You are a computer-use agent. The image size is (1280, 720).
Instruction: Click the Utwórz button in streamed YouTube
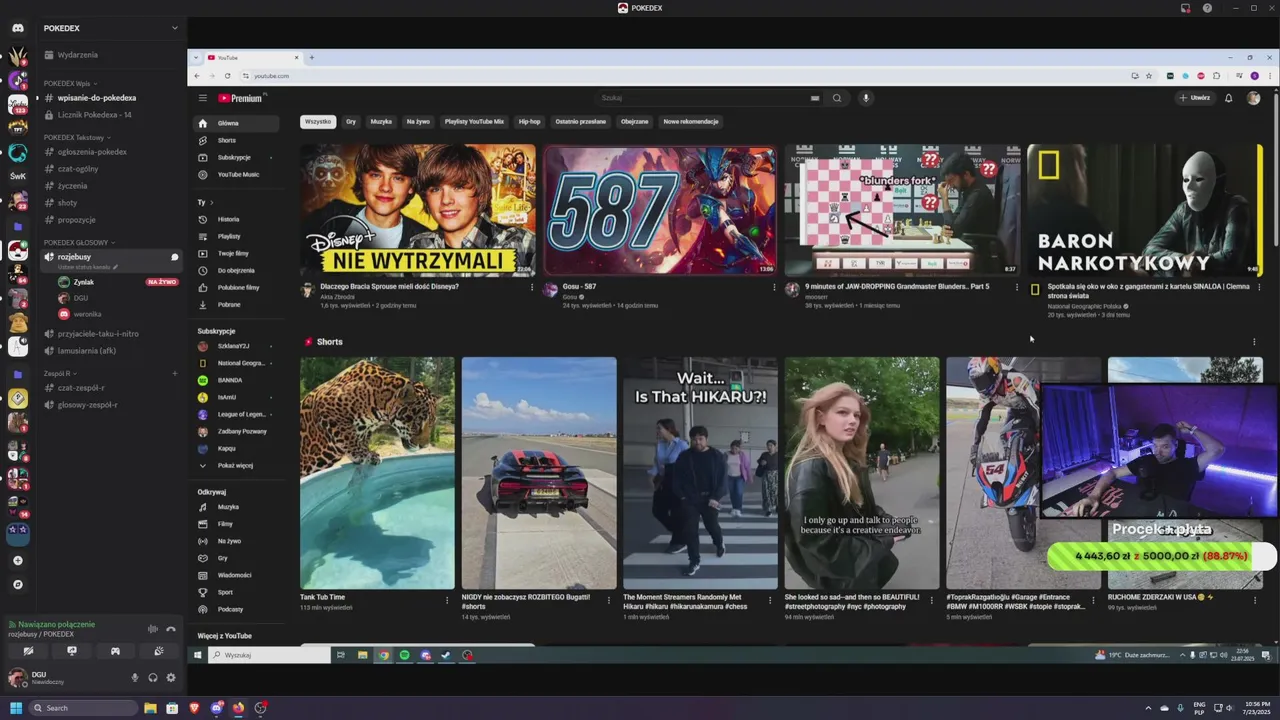coord(1195,98)
